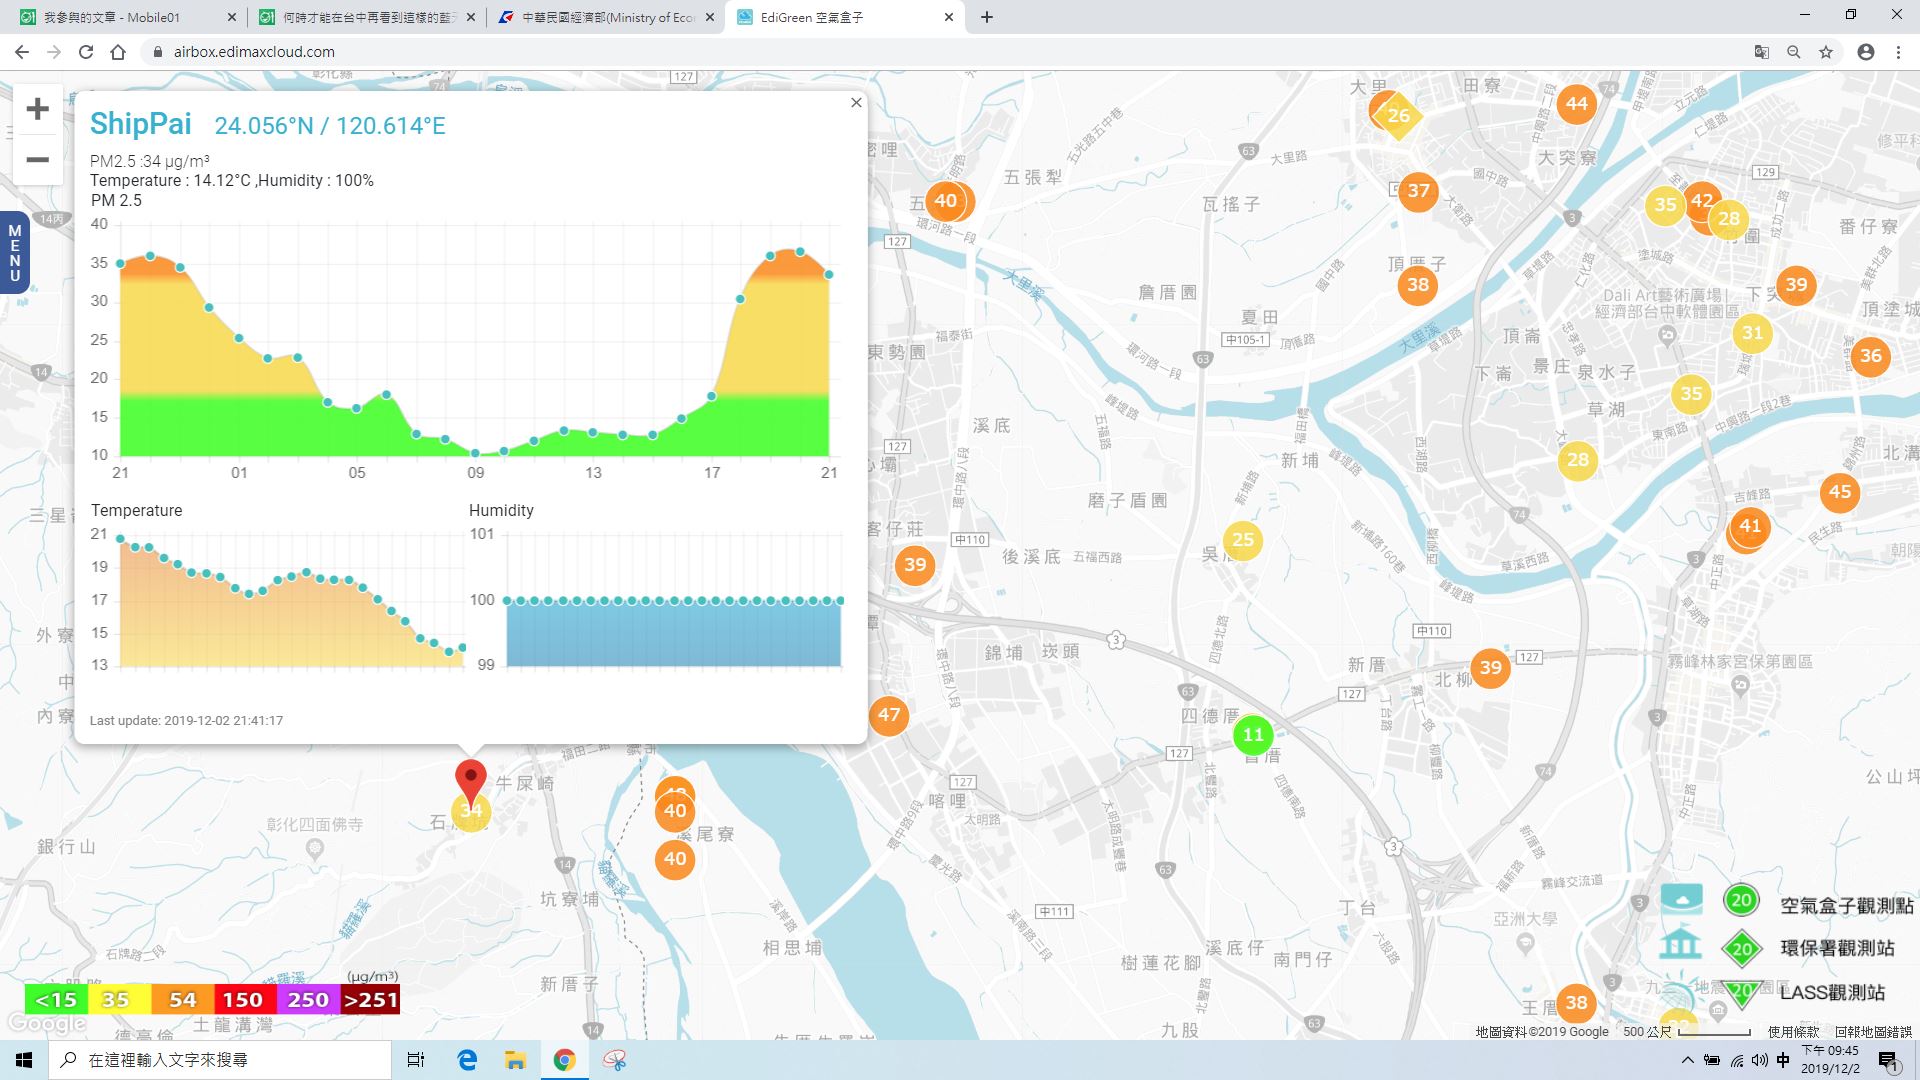The height and width of the screenshot is (1080, 1920).
Task: Switch to the 中華民國經濟部 browser tab
Action: tap(606, 17)
